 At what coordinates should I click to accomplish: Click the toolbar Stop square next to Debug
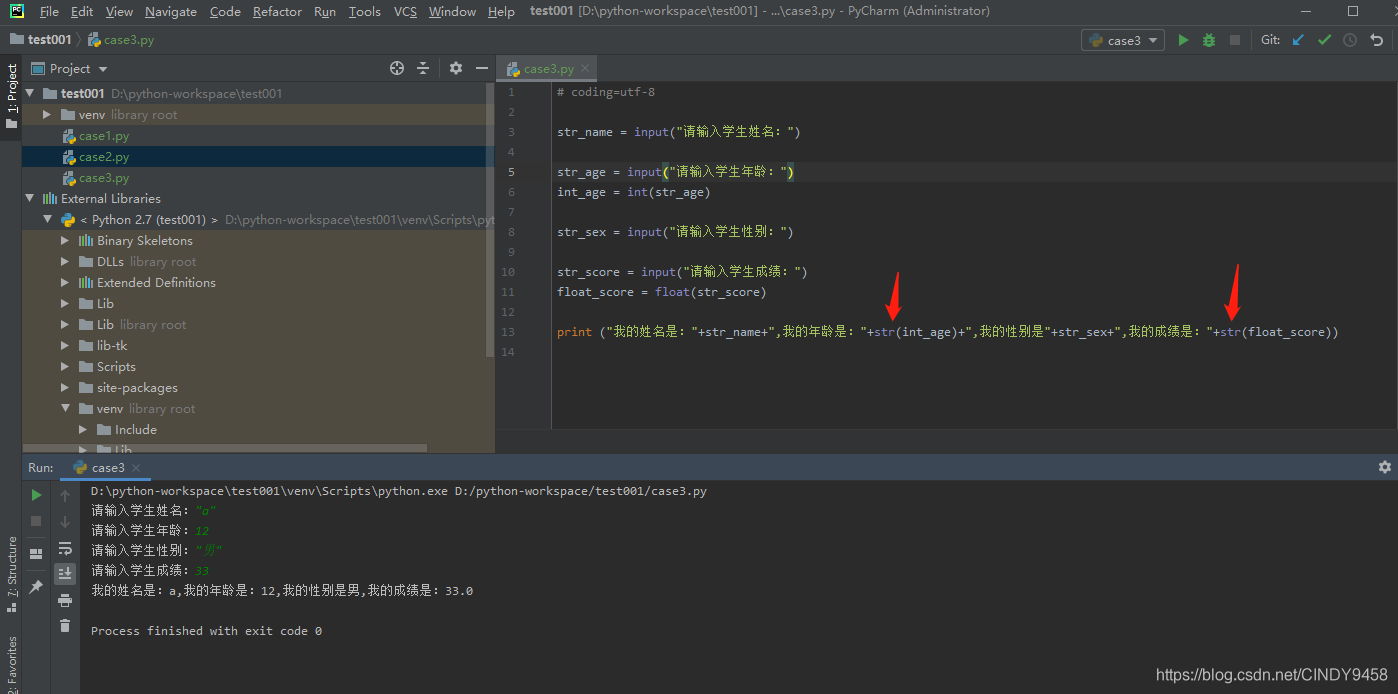[1235, 40]
